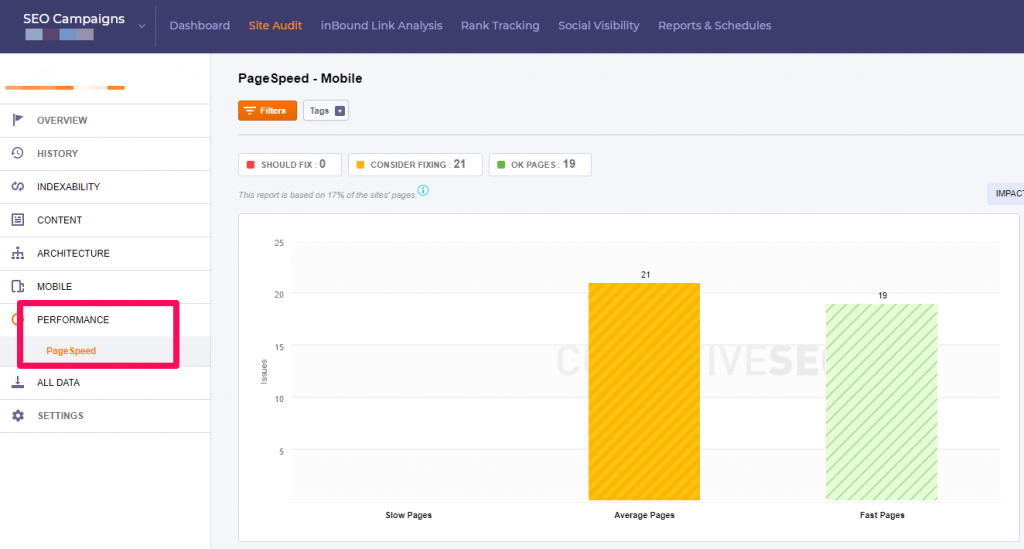Click the History clock icon
Image resolution: width=1024 pixels, height=549 pixels.
pyautogui.click(x=18, y=153)
